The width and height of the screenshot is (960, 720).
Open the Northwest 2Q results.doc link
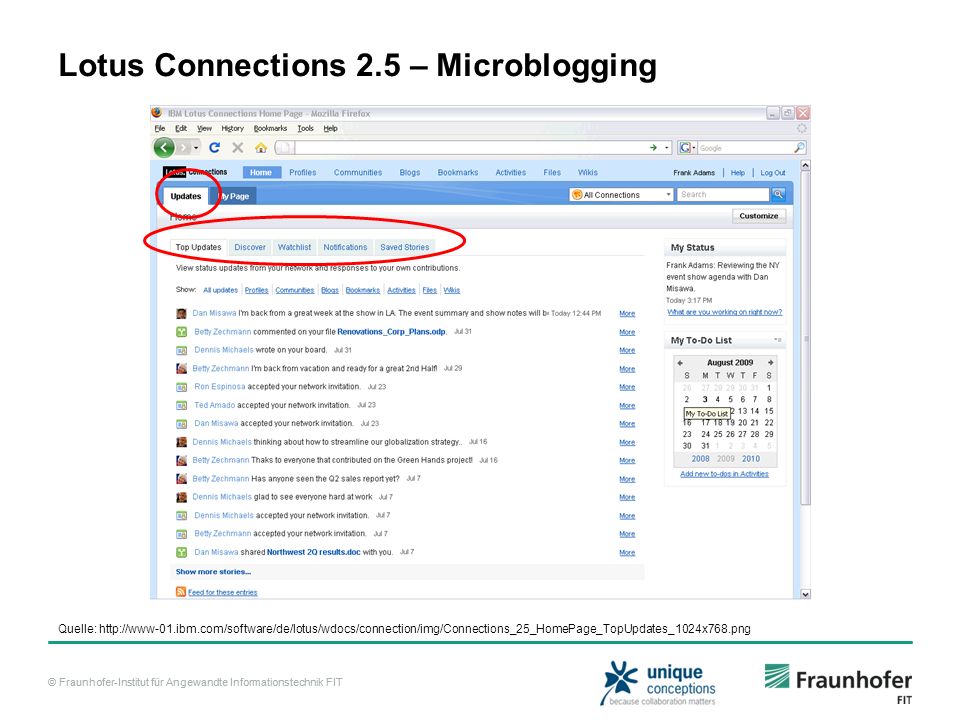tap(313, 552)
